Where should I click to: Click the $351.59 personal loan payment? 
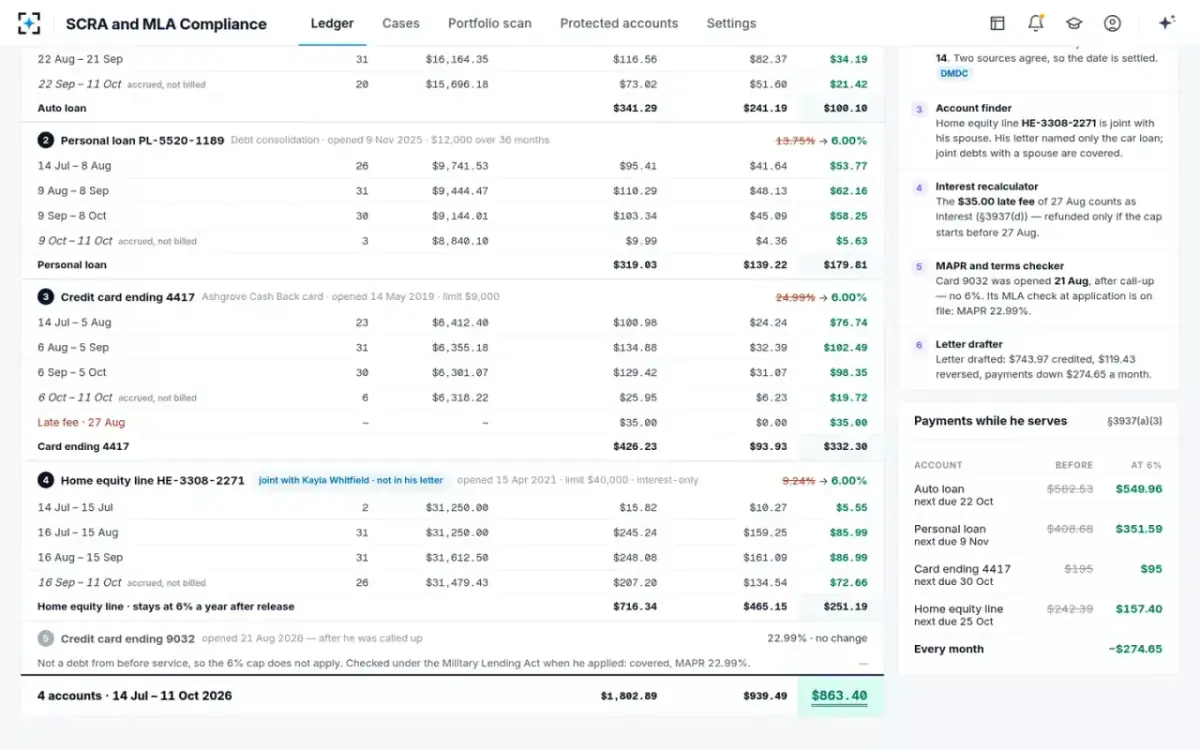[1137, 529]
